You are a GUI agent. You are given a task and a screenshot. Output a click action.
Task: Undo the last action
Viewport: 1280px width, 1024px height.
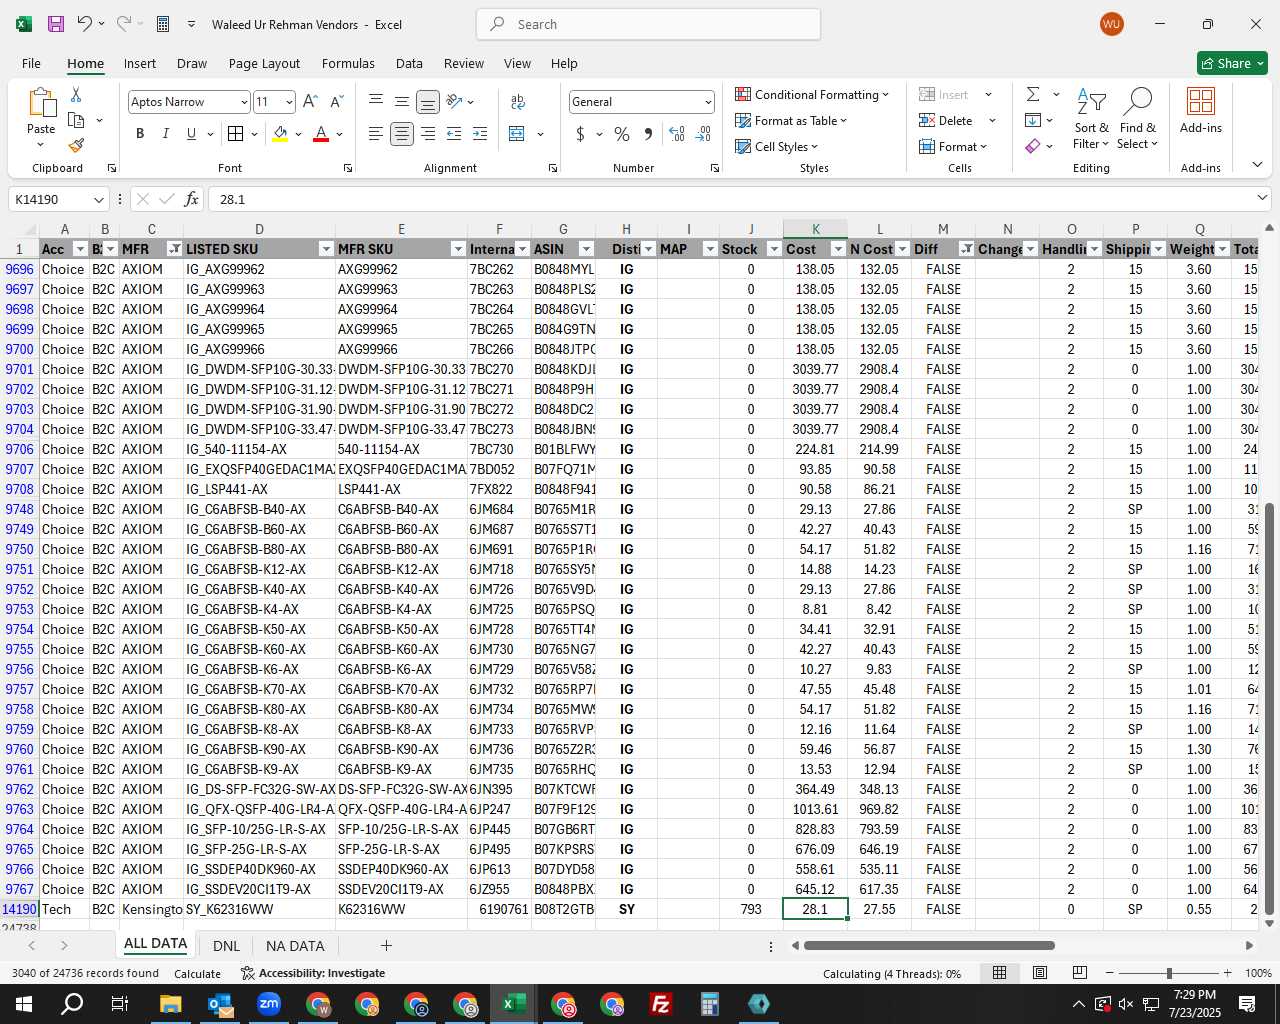(85, 24)
